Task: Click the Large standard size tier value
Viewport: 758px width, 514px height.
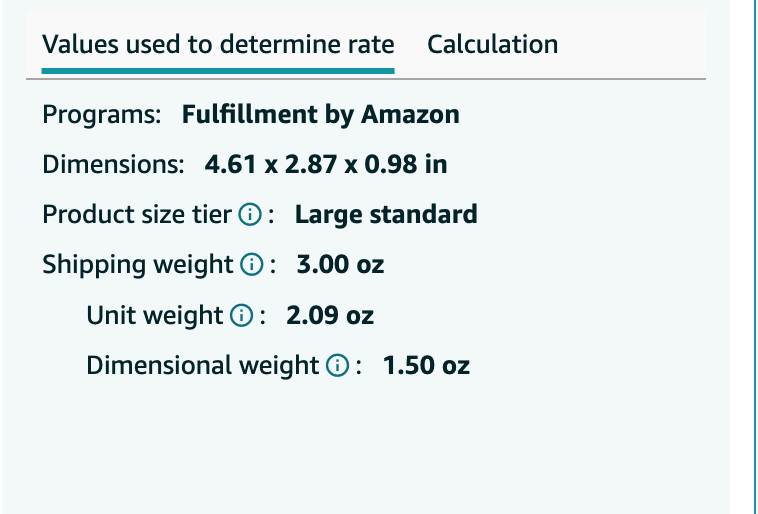Action: pyautogui.click(x=386, y=215)
